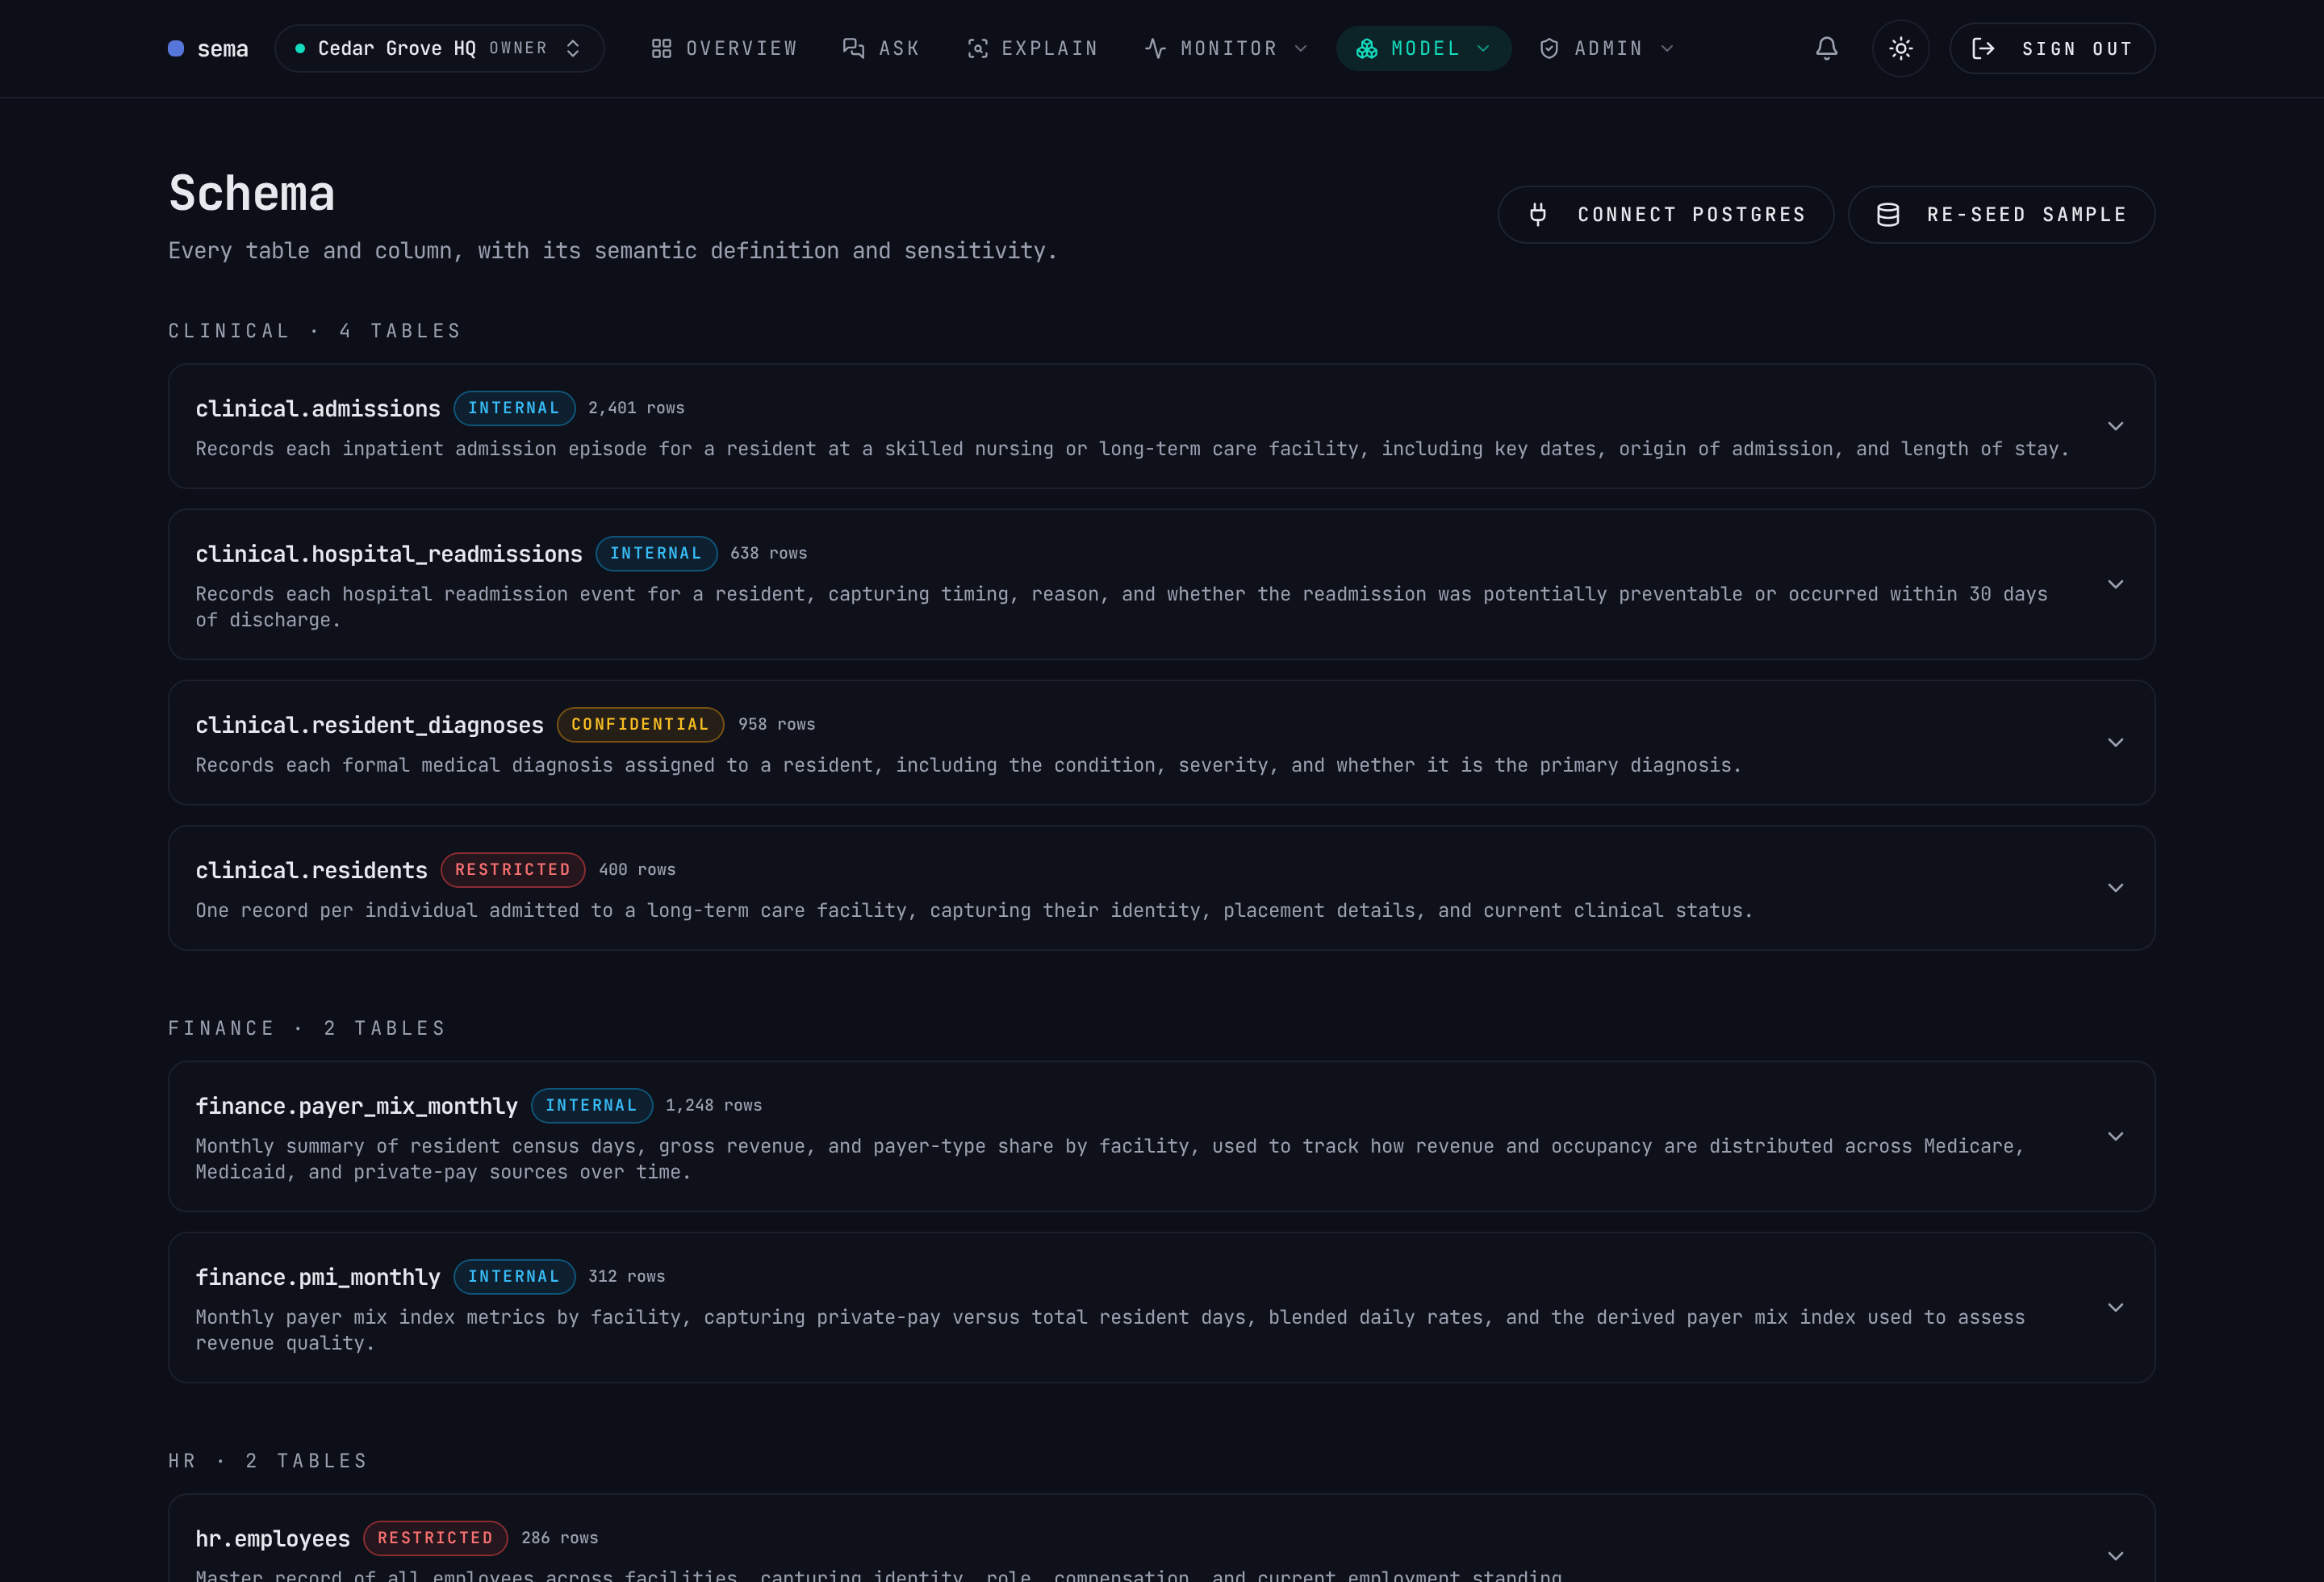Click the clinical.residents table name
2324x1582 pixels.
pyautogui.click(x=311, y=870)
